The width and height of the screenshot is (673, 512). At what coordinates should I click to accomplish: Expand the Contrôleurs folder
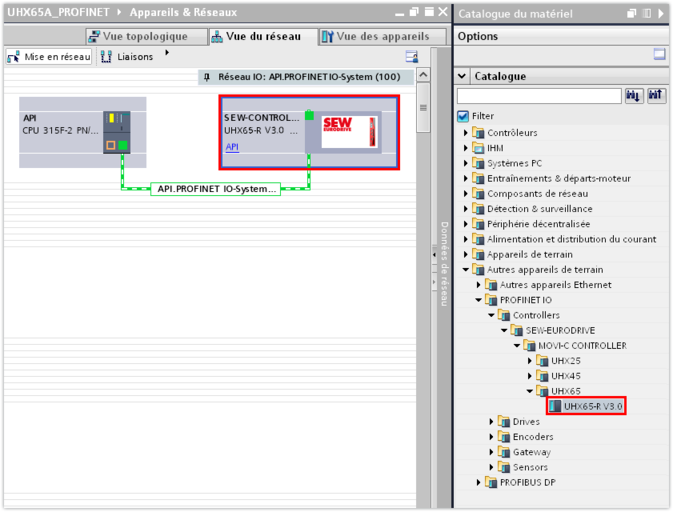[466, 133]
